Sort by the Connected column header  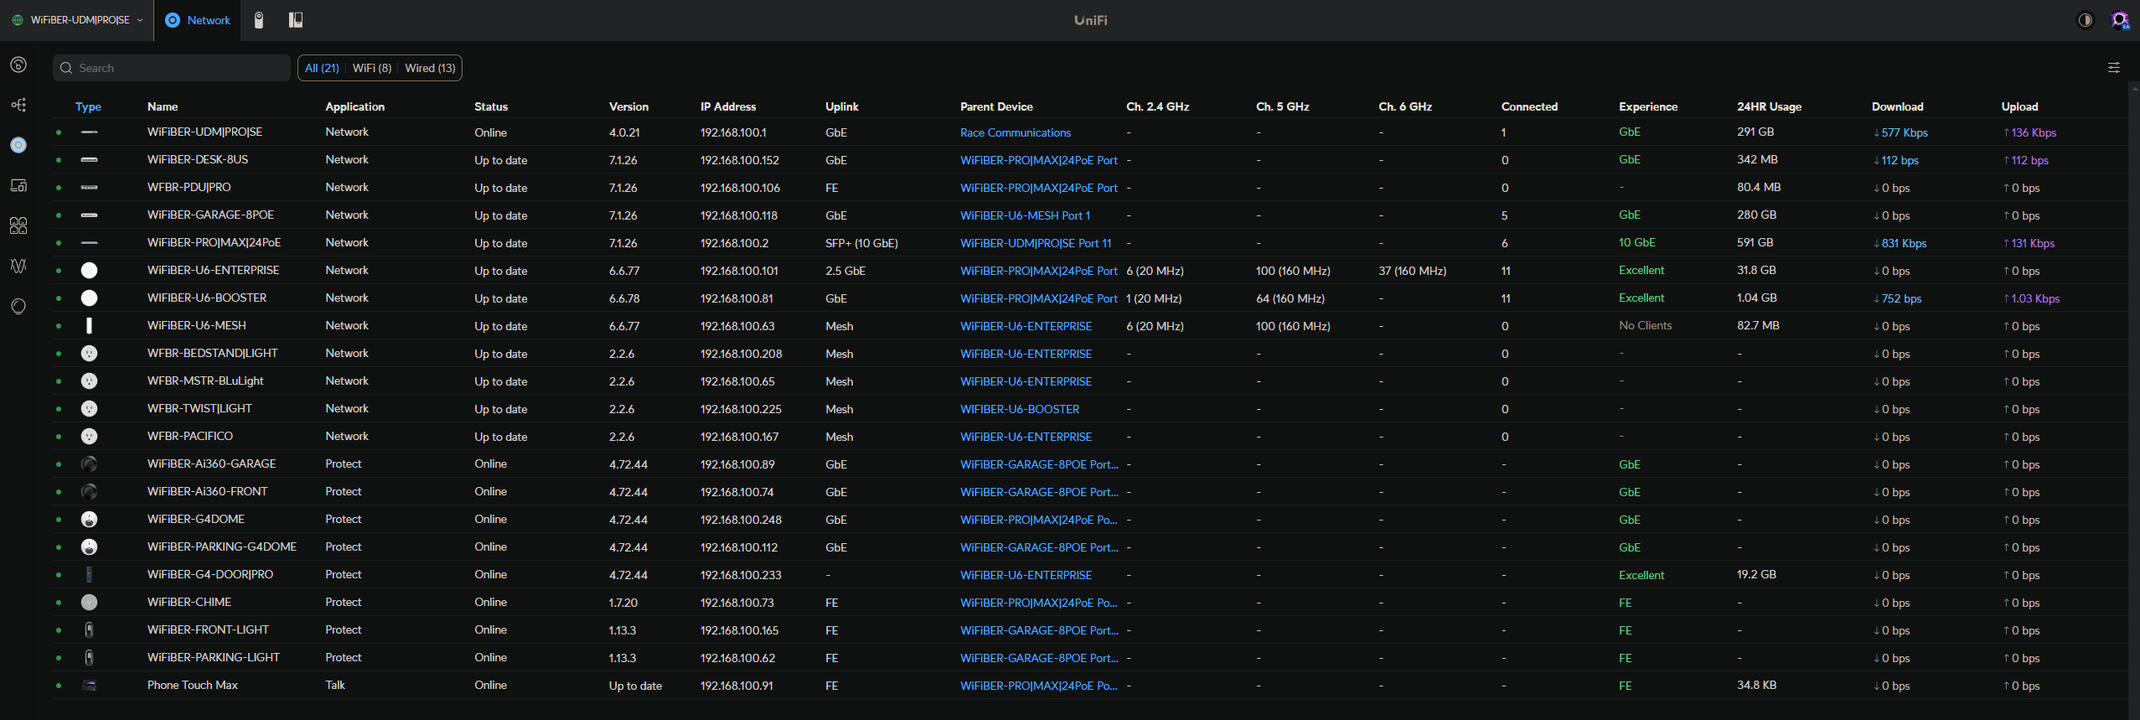(x=1529, y=106)
